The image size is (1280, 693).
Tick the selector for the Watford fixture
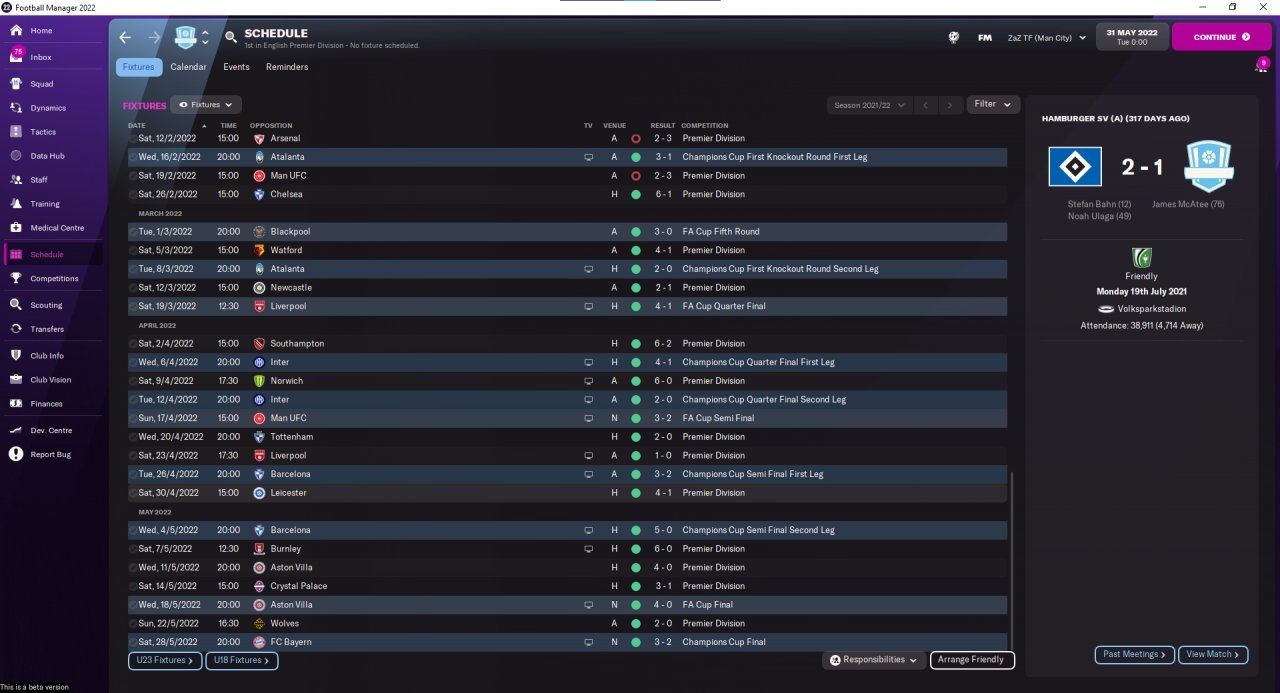click(133, 250)
